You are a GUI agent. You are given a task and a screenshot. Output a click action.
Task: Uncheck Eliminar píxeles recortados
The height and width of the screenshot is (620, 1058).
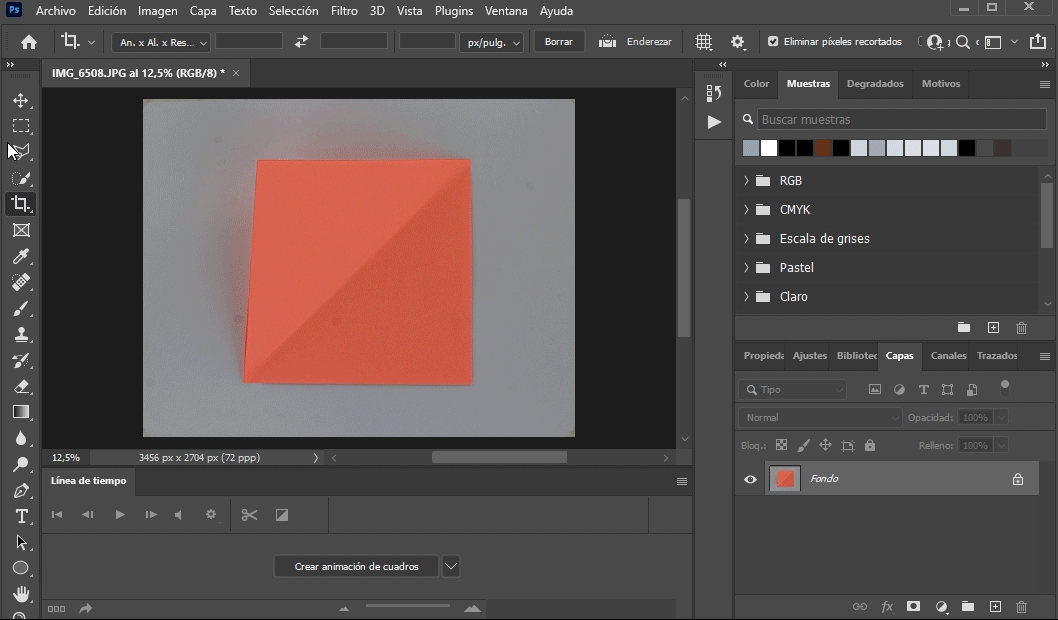click(x=772, y=42)
